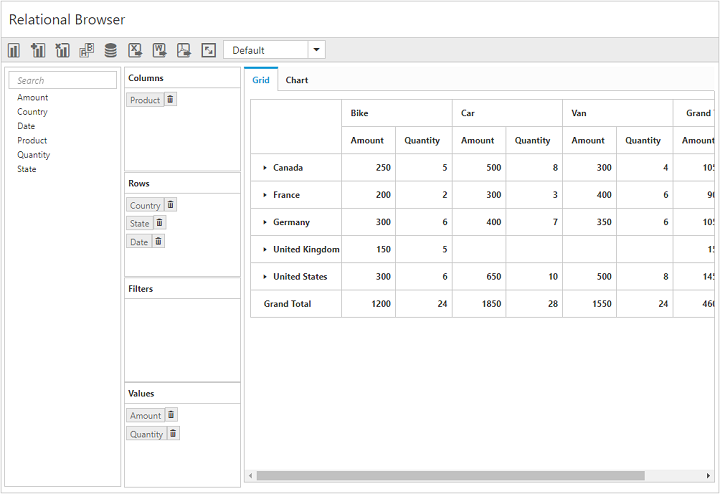Screen dimensions: 720x494
Task: Click the full screen toggle icon
Action: tap(208, 50)
